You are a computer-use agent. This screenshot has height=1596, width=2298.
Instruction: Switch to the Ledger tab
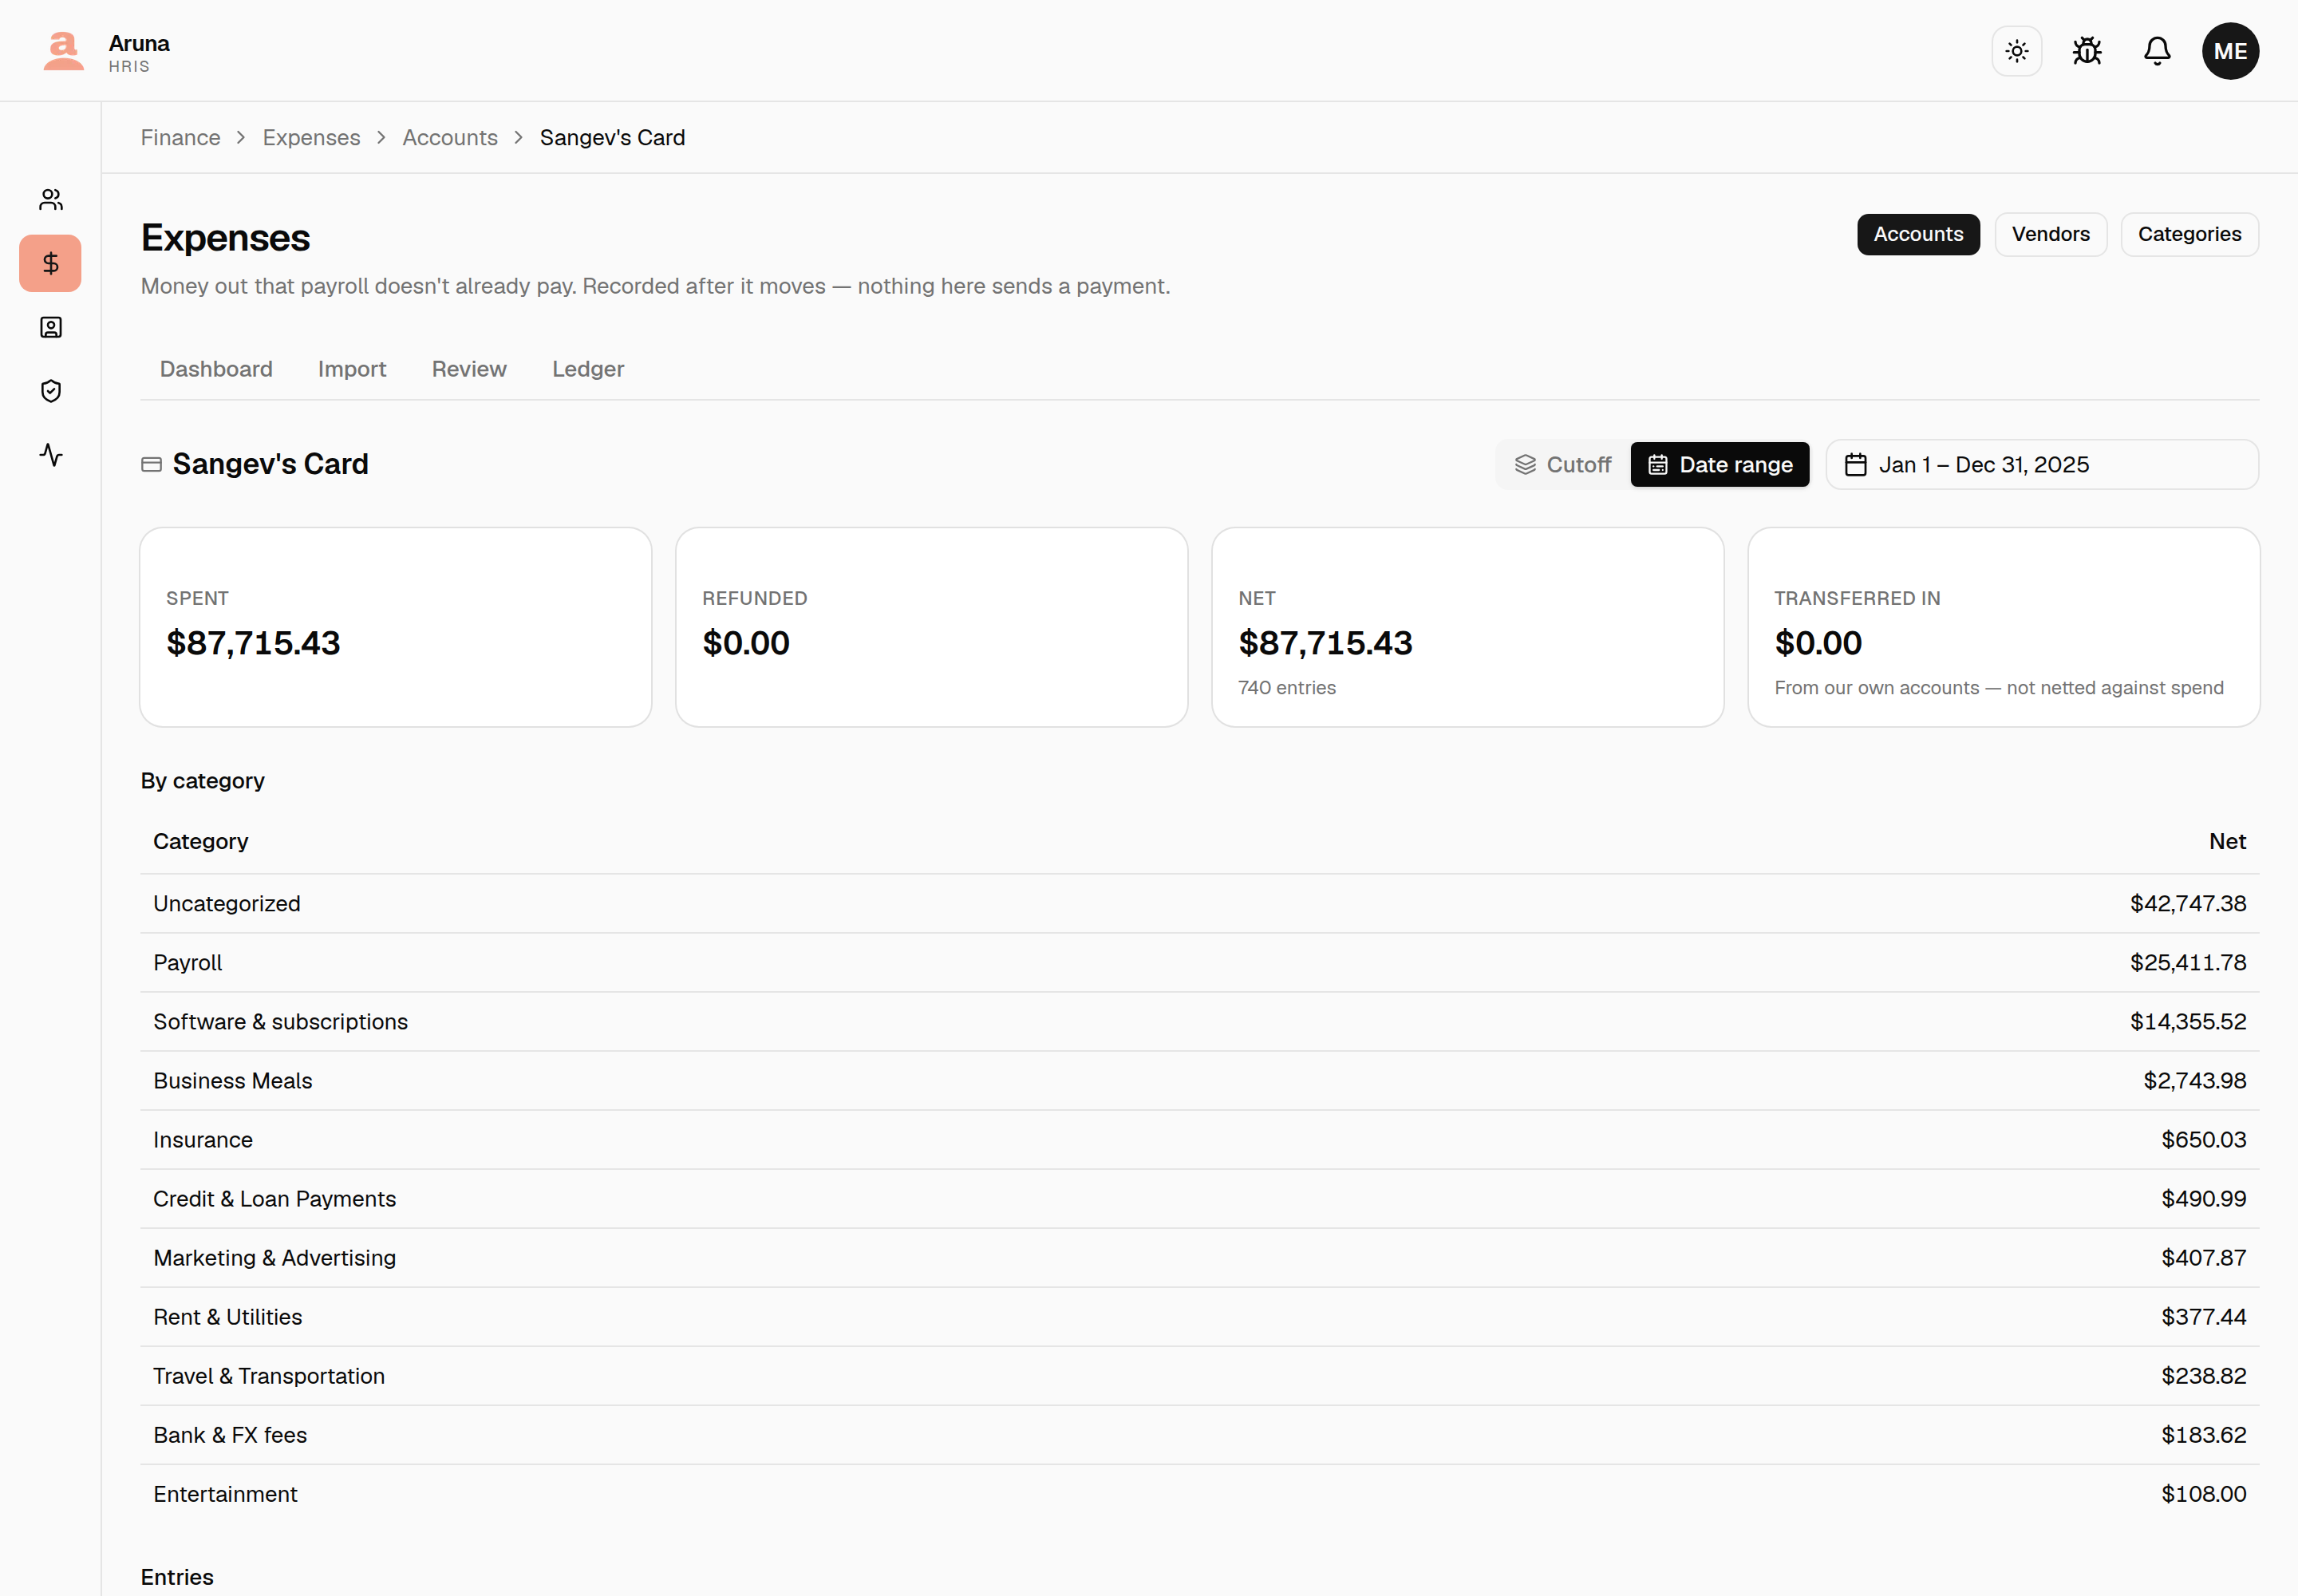(588, 369)
